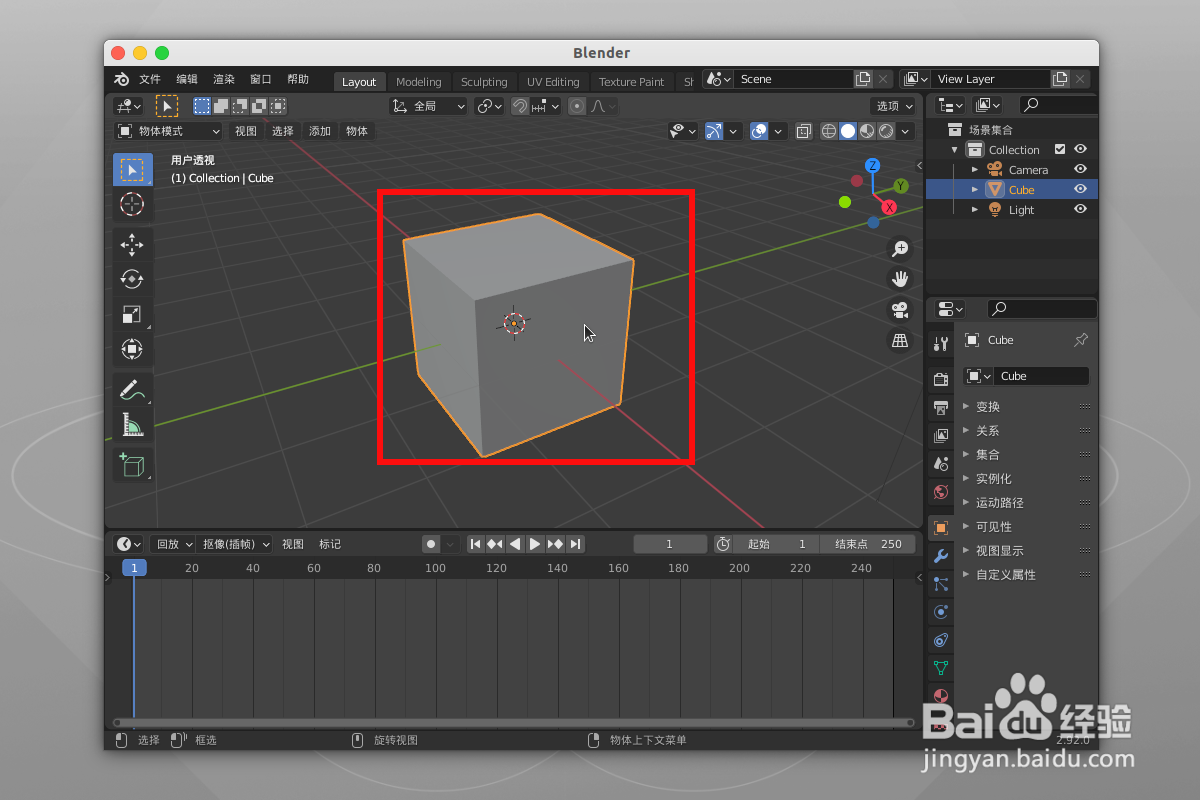The image size is (1200, 800).
Task: Open Output properties tab icon
Action: 940,408
